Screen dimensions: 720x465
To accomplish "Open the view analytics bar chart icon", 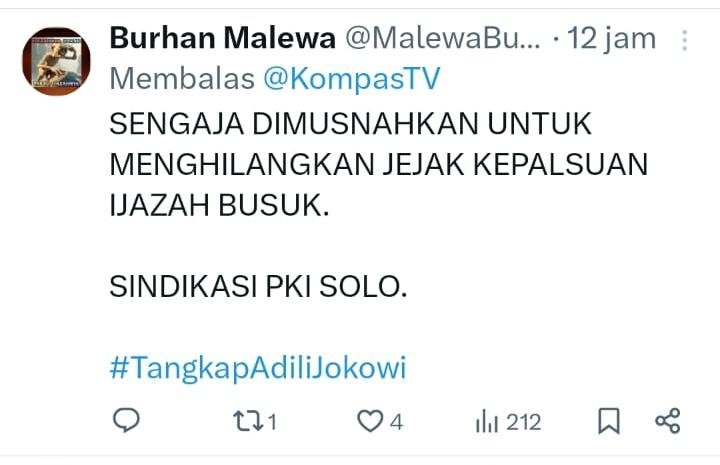I will point(487,421).
